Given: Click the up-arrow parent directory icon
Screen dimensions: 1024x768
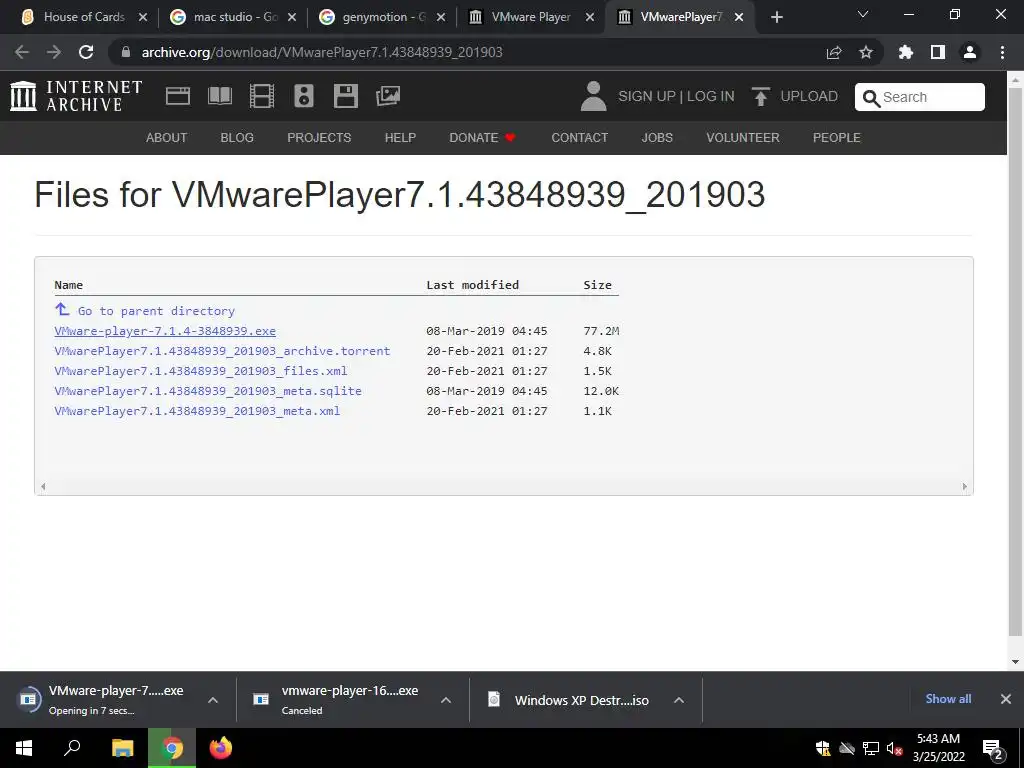Looking at the screenshot, I should point(62,309).
